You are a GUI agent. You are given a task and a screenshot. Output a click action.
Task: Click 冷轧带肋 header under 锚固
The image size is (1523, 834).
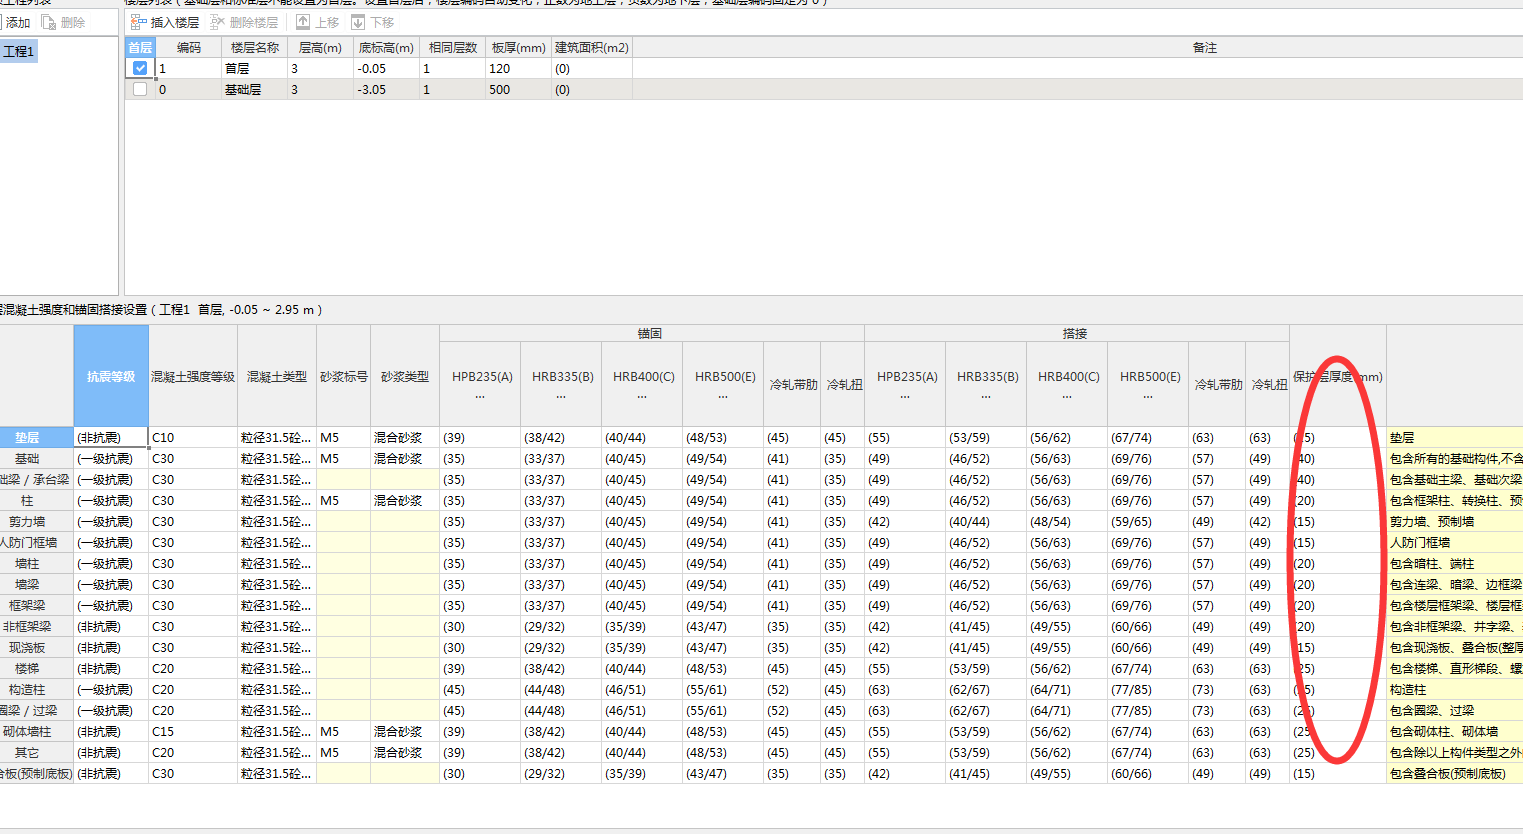[792, 384]
